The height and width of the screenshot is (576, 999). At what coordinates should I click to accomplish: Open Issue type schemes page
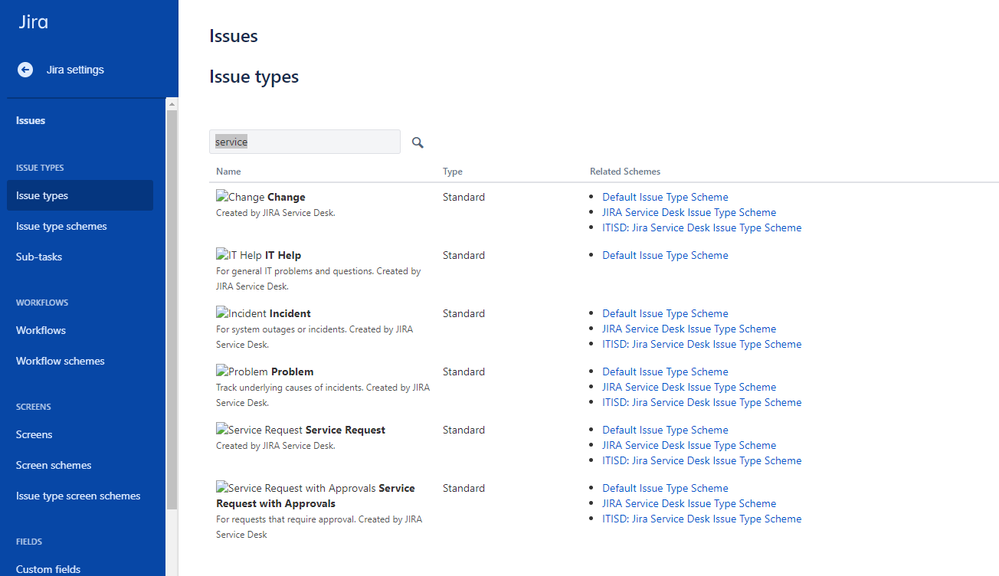tap(61, 226)
